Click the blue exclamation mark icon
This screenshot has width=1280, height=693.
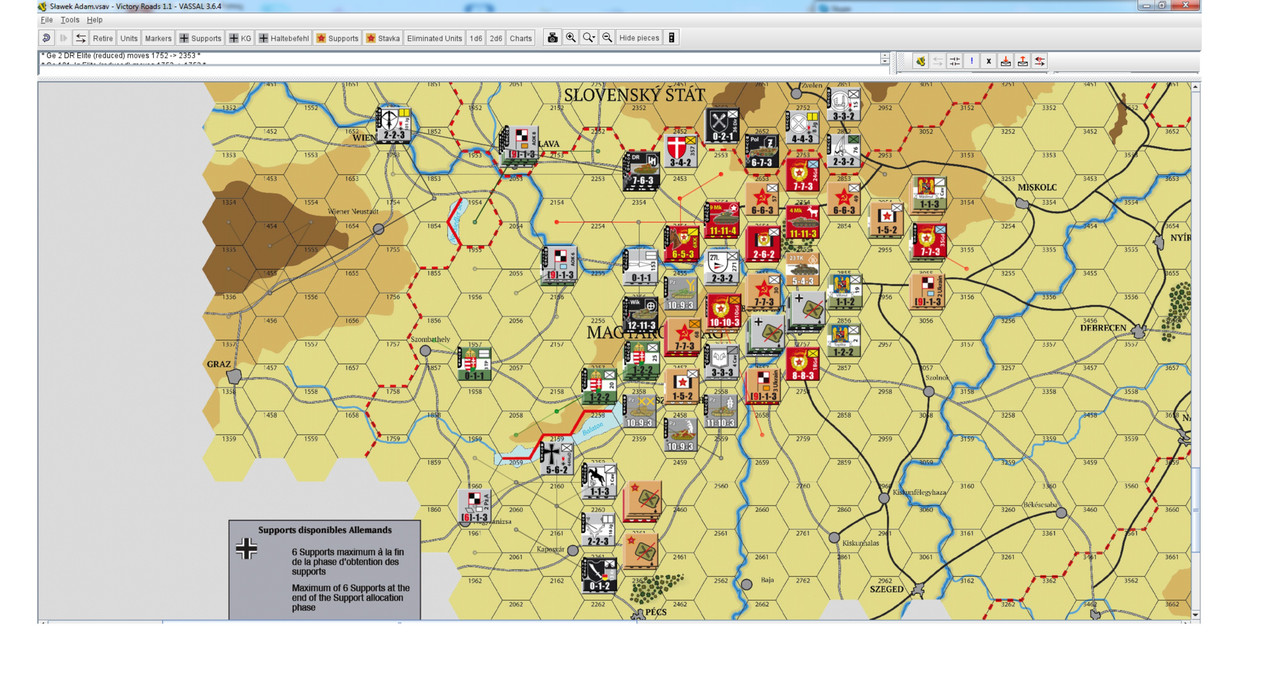point(972,61)
